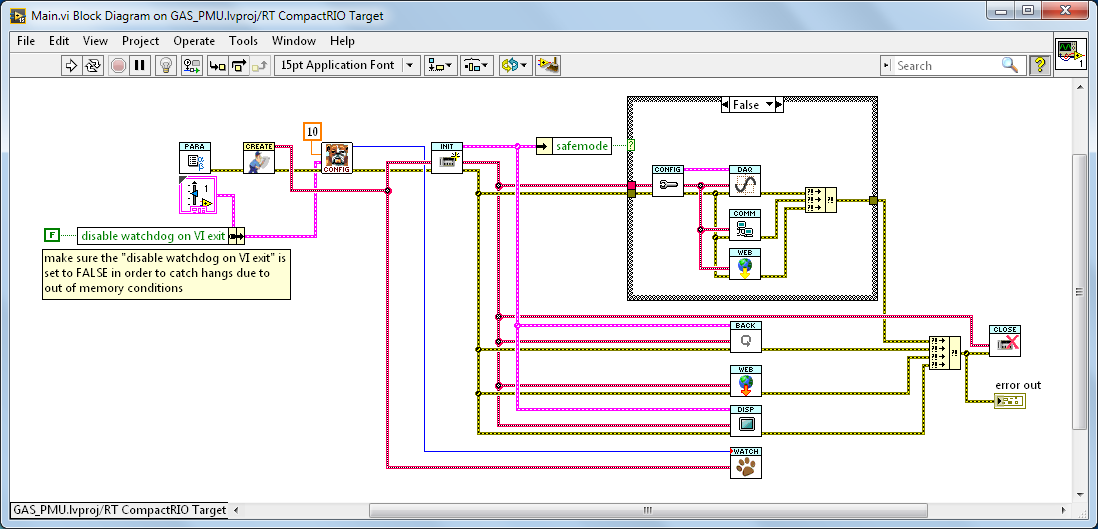1098x529 pixels.
Task: Toggle Retain Wire Values button
Action: (x=190, y=65)
